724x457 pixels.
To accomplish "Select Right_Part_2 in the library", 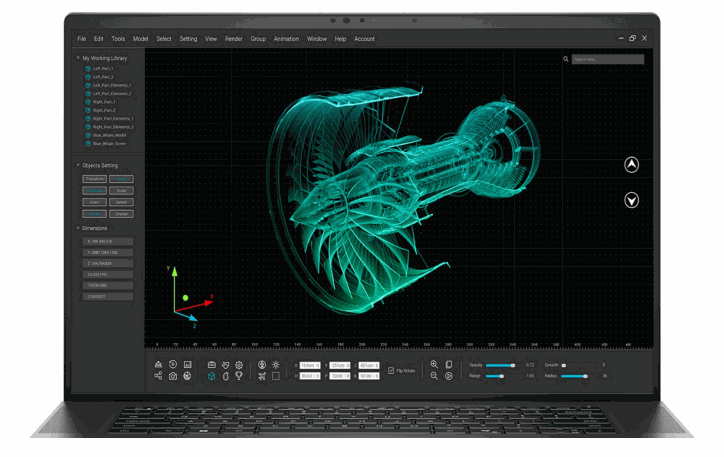I will [x=104, y=110].
